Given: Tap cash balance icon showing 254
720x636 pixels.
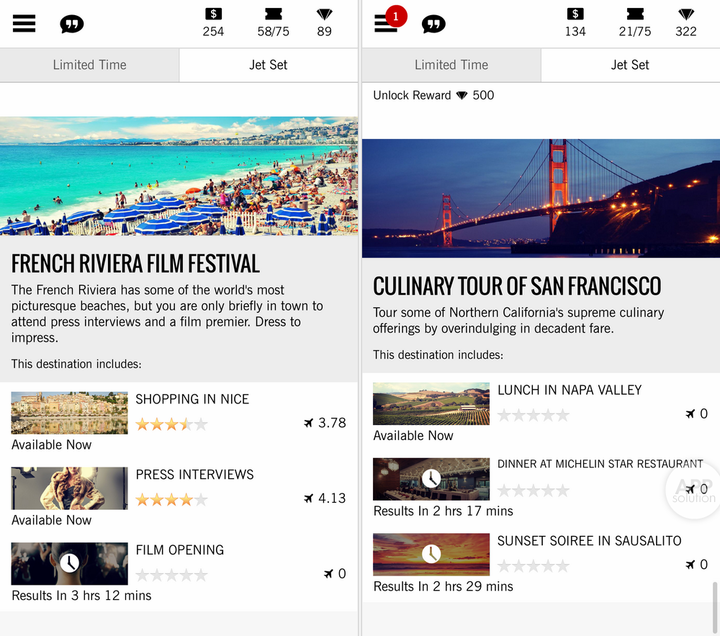Looking at the screenshot, I should click(213, 23).
